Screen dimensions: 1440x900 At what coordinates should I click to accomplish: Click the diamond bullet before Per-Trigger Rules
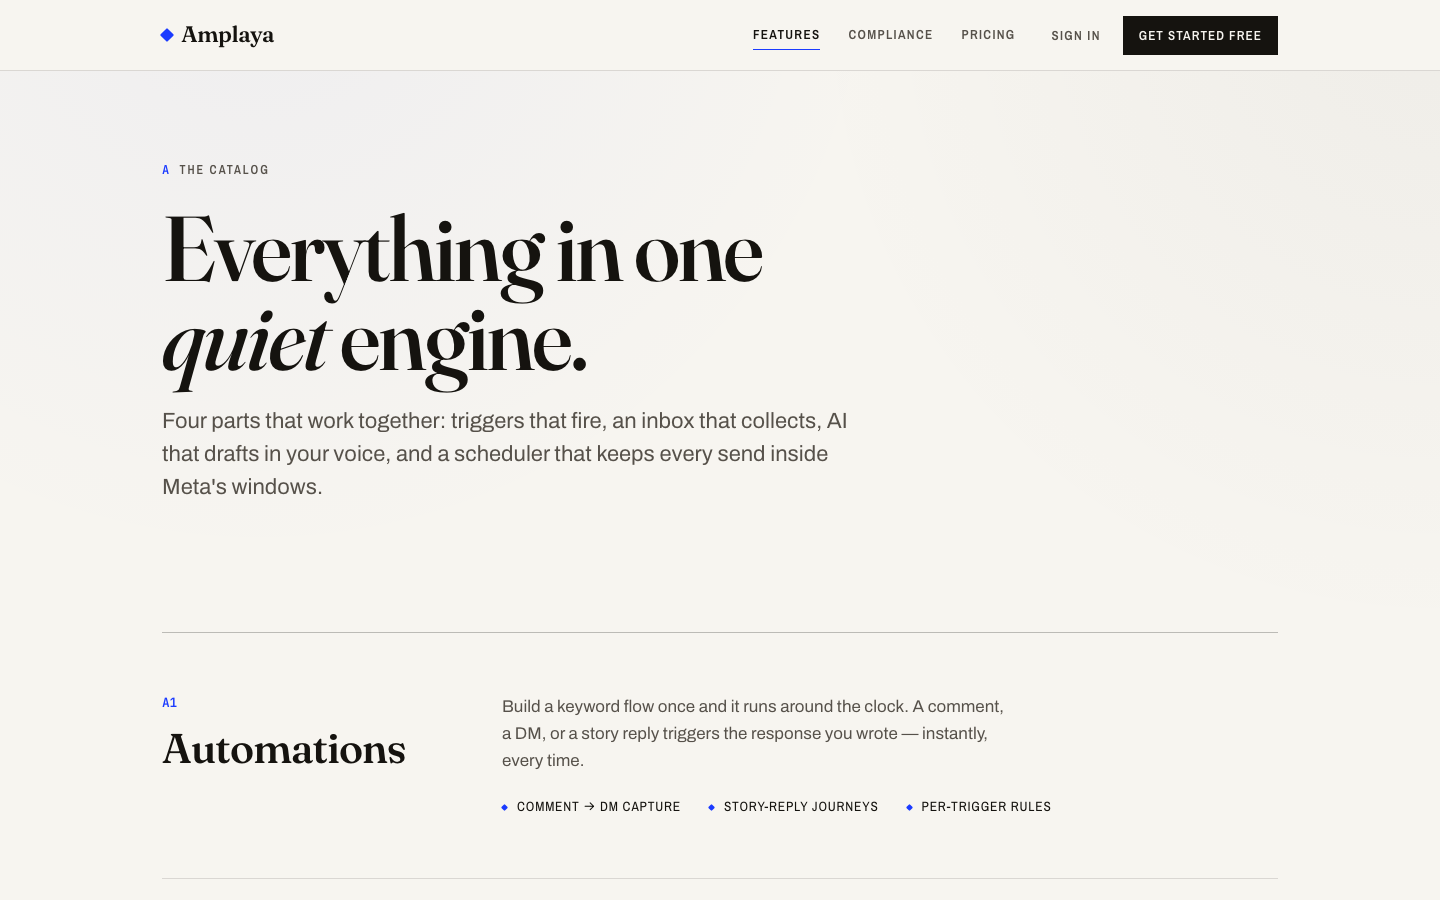pyautogui.click(x=910, y=807)
